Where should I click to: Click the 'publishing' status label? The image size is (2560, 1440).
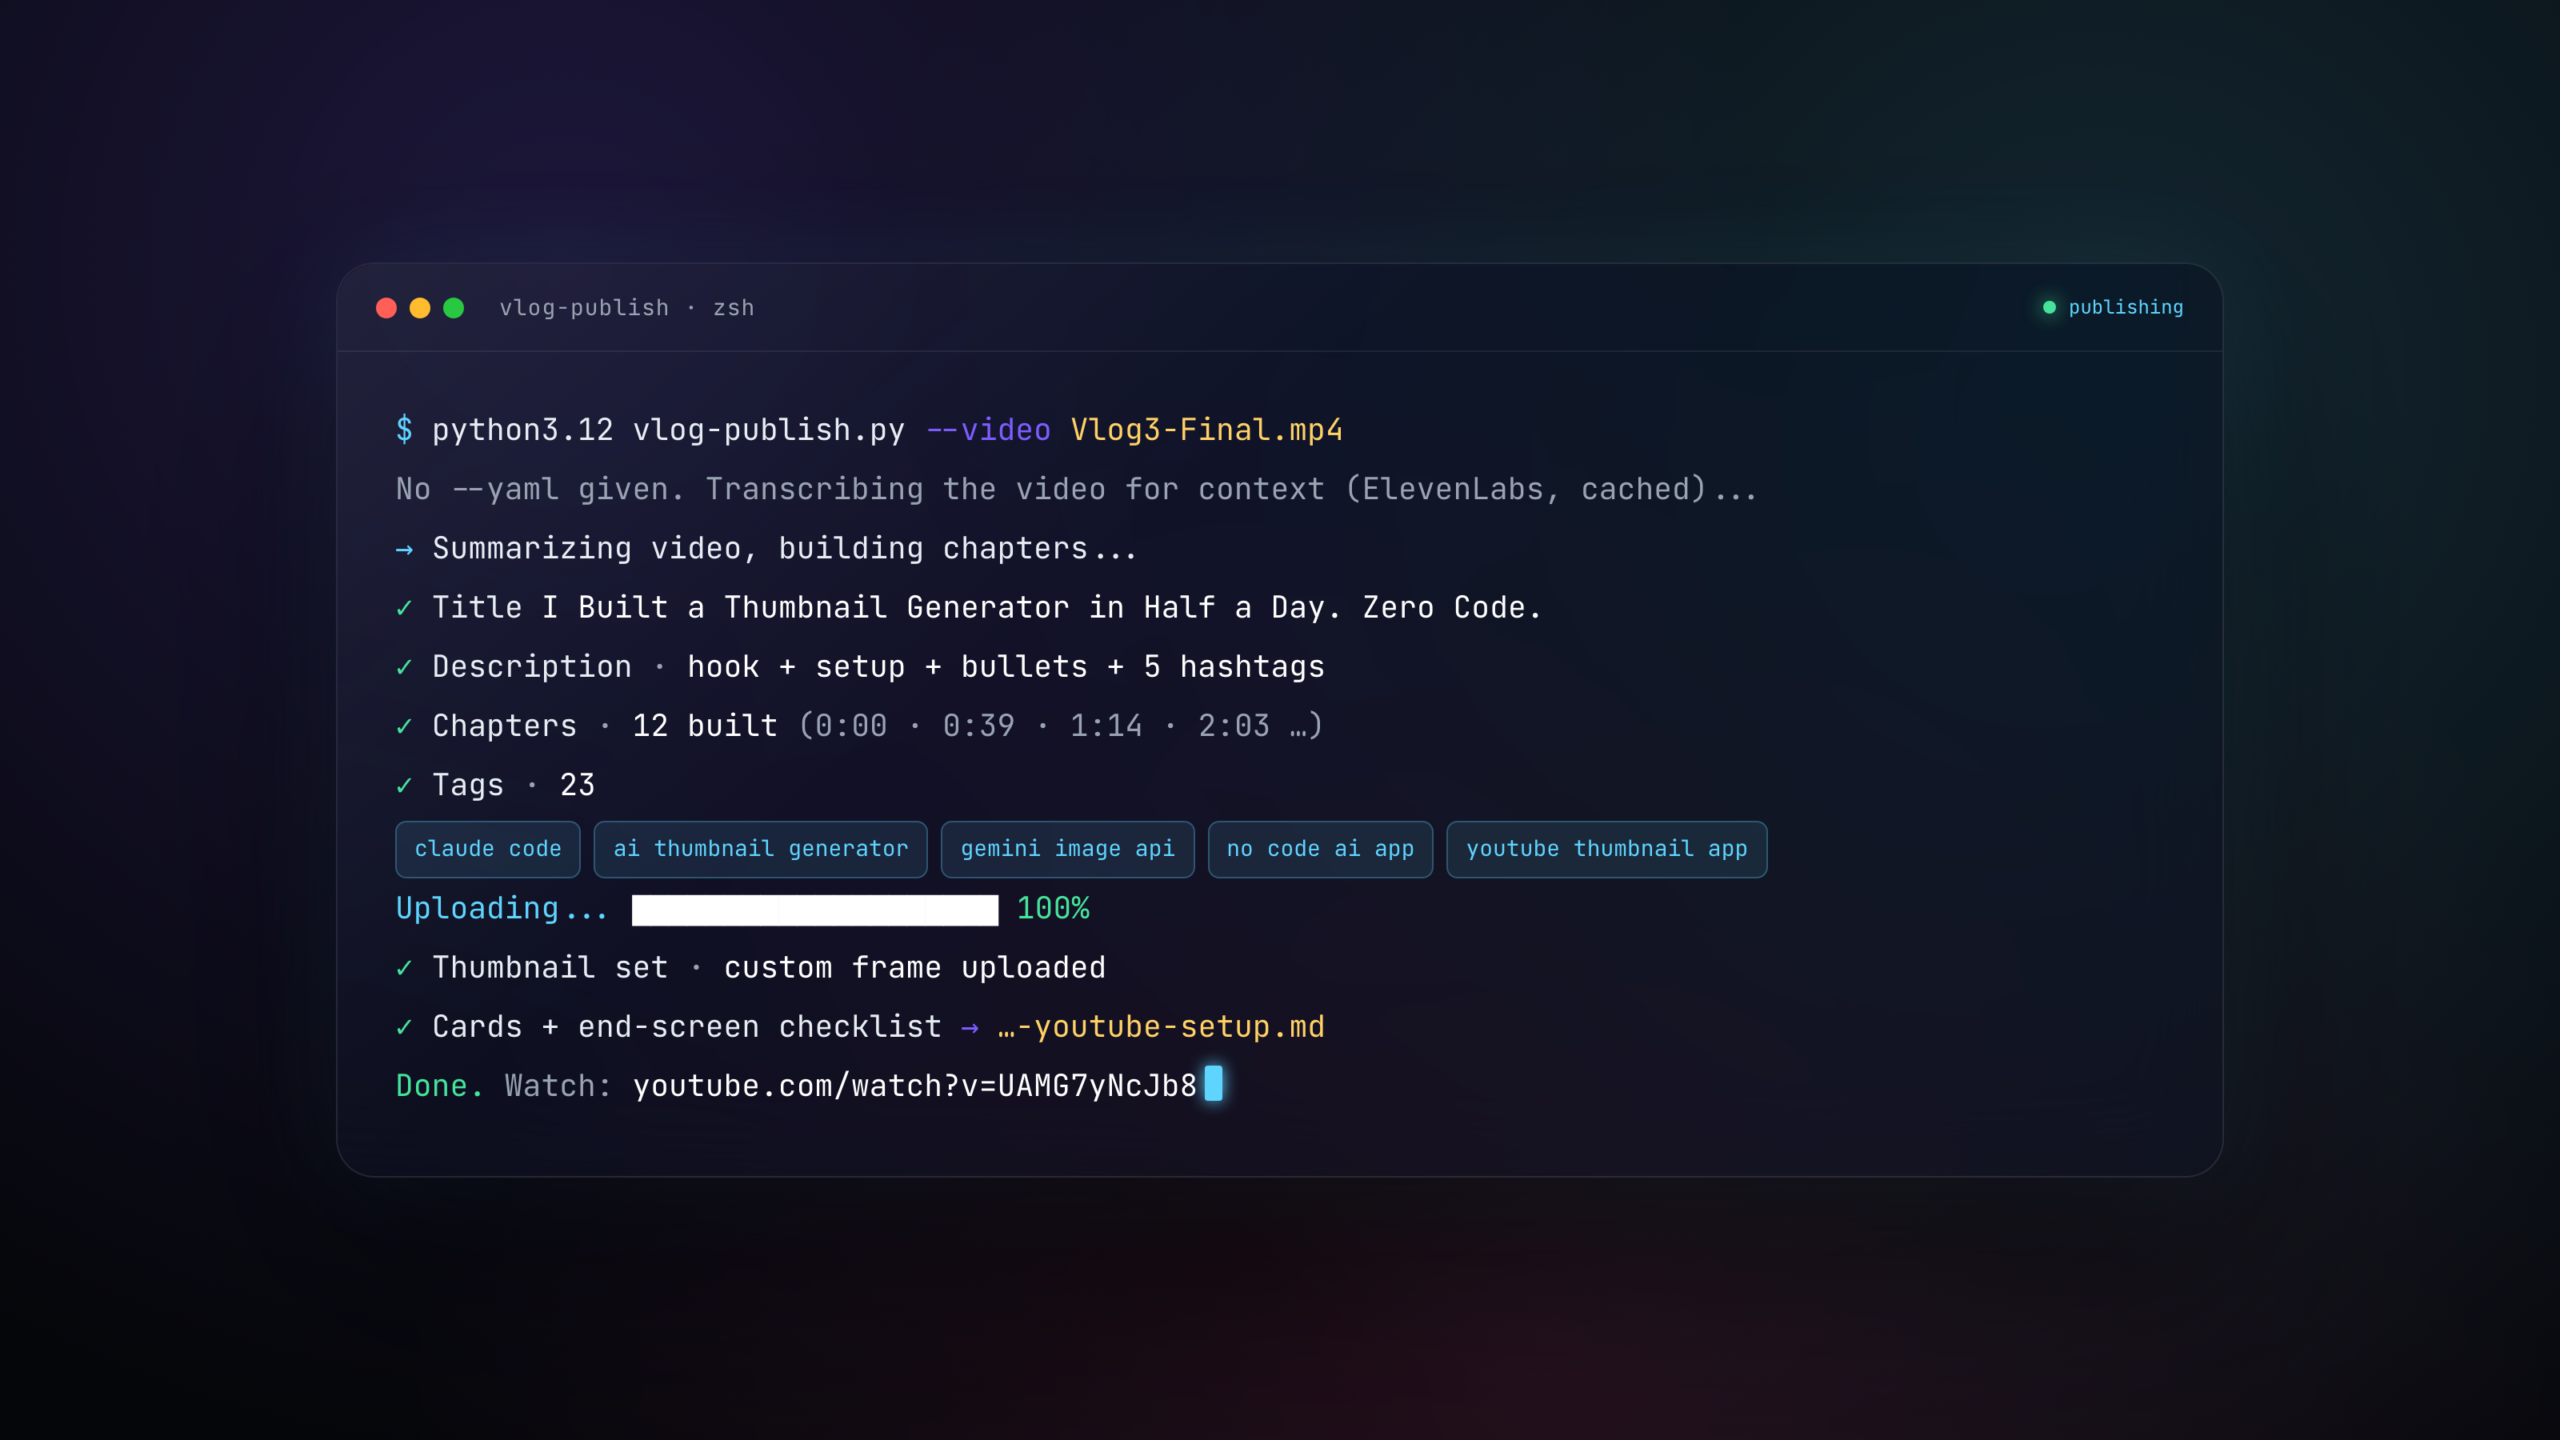(2126, 308)
